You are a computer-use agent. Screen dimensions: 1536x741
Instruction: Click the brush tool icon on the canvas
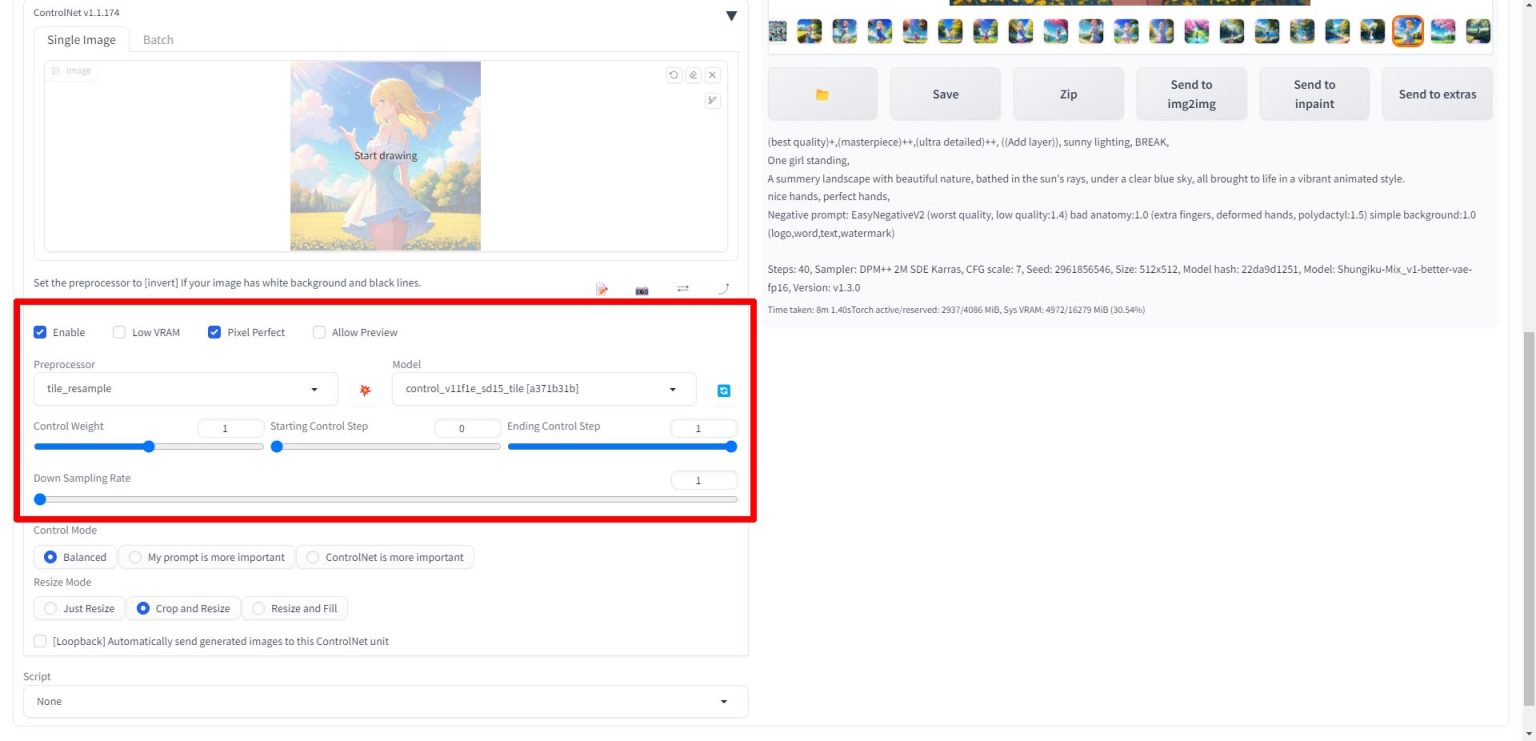[712, 100]
